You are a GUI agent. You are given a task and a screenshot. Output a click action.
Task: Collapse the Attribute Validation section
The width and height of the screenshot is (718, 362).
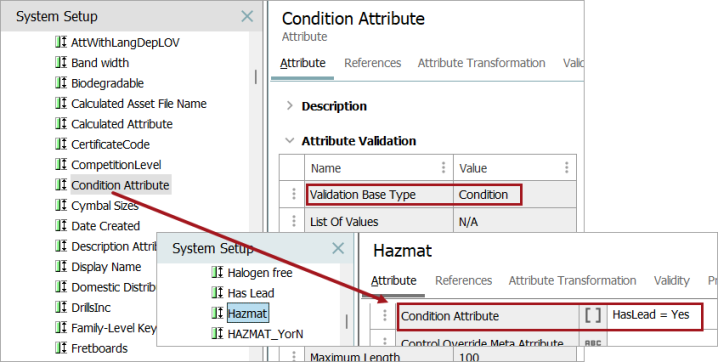pos(289,140)
